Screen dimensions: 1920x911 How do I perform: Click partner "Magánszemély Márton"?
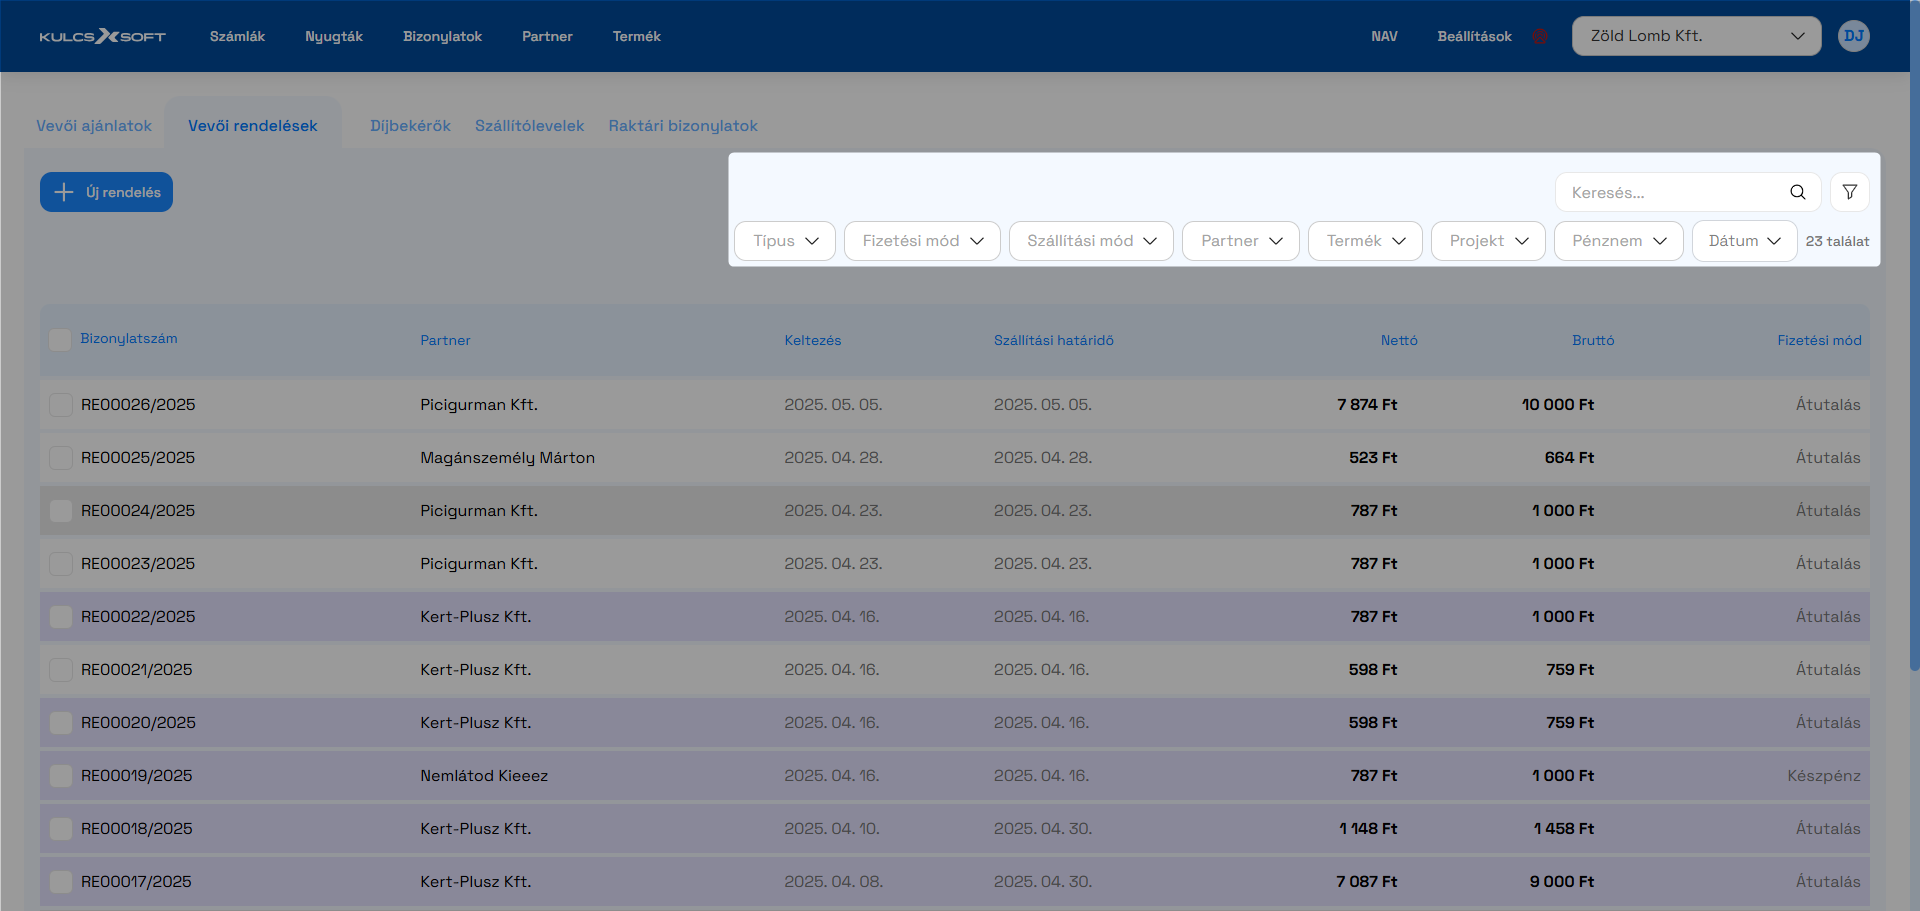[x=507, y=458]
